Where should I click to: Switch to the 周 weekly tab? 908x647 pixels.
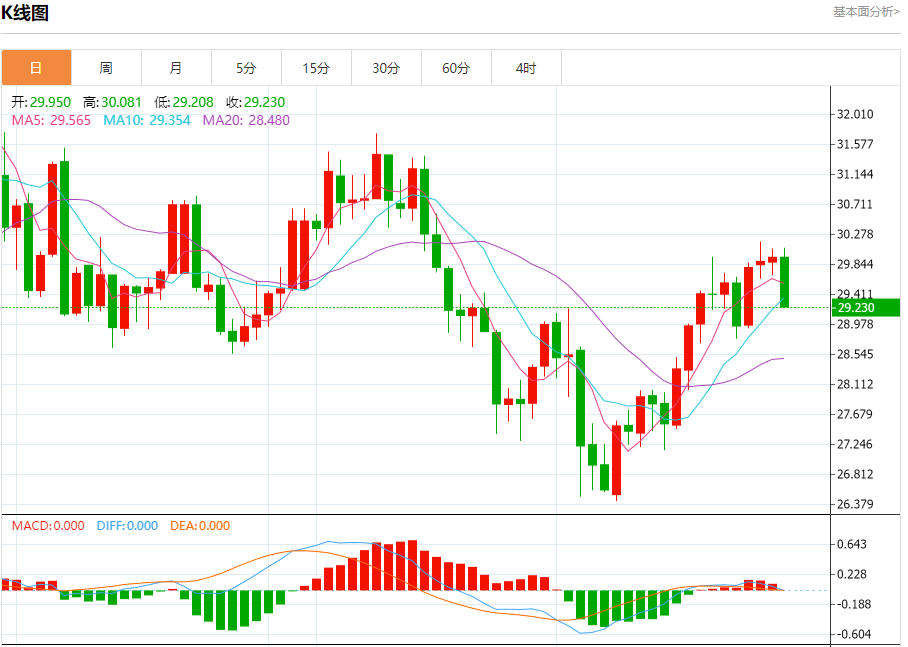(107, 68)
